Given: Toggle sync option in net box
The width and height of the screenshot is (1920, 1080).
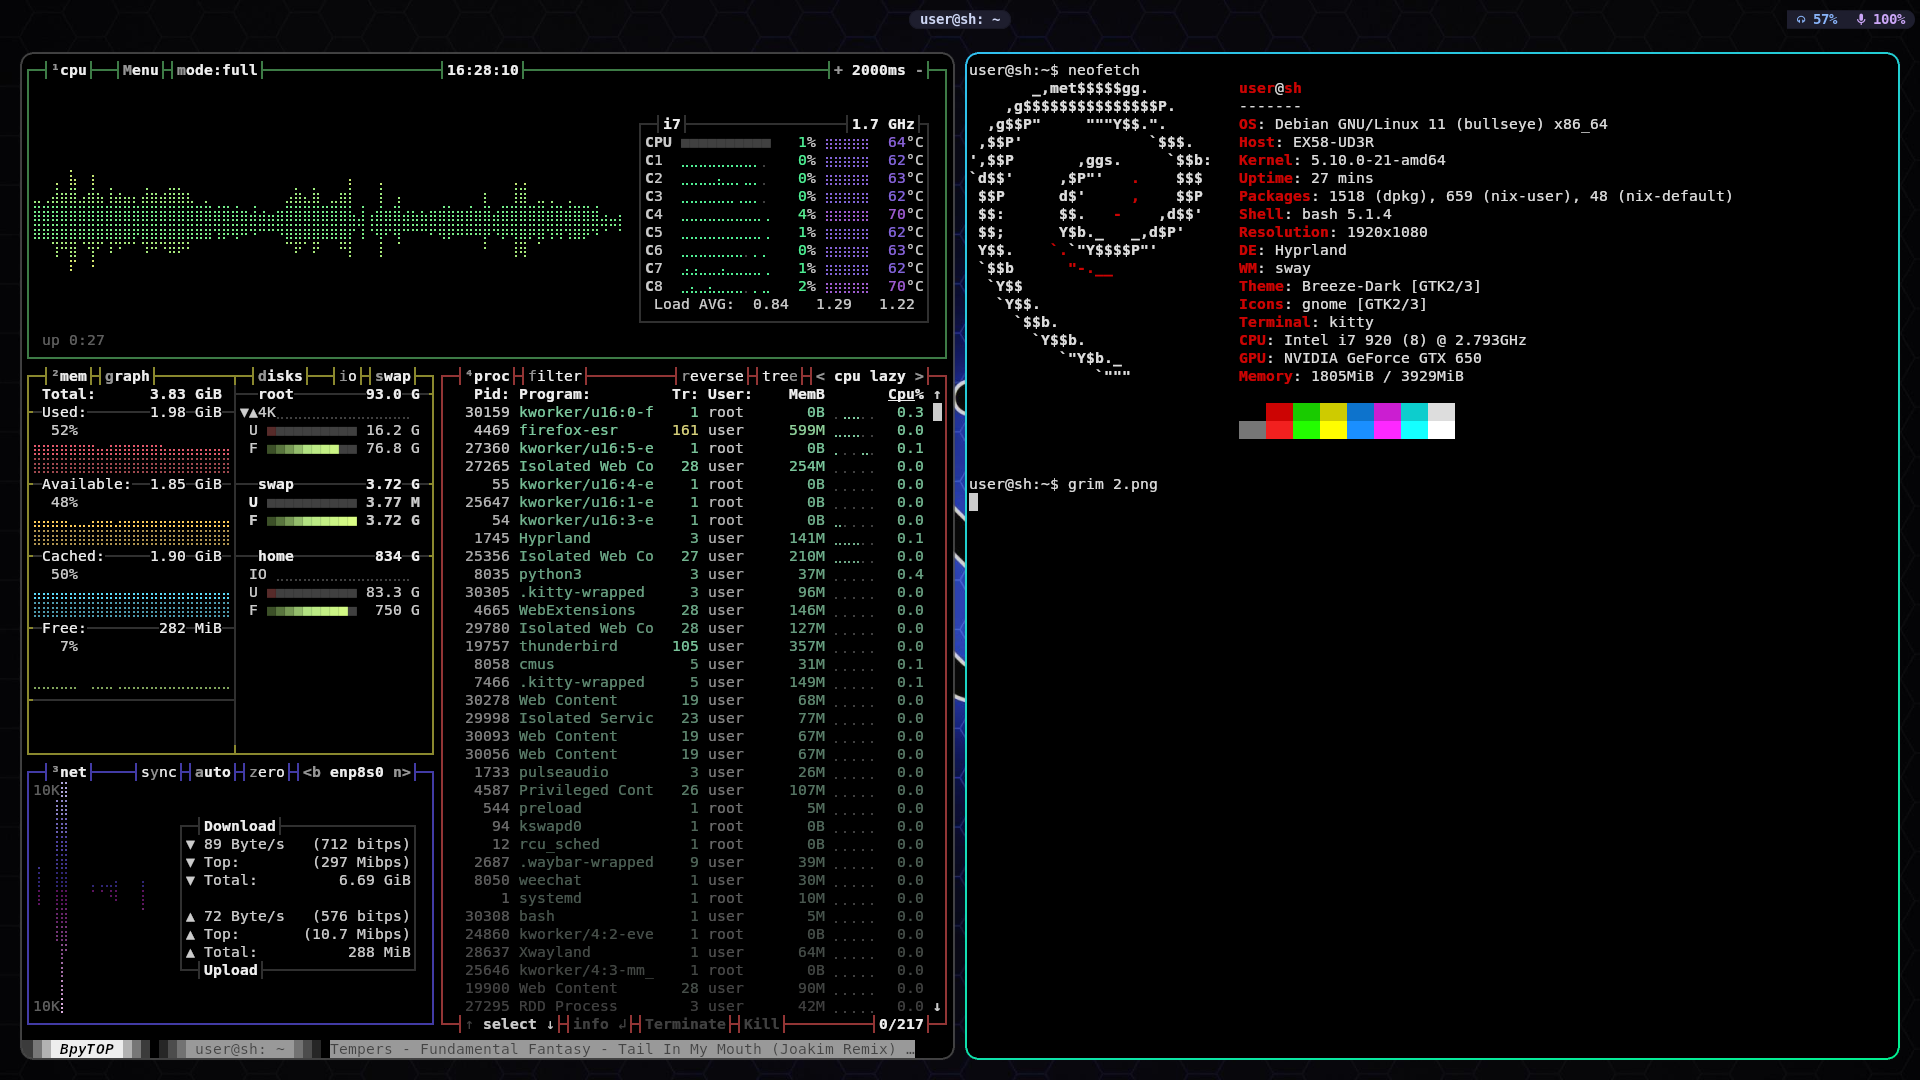Looking at the screenshot, I should [x=158, y=772].
